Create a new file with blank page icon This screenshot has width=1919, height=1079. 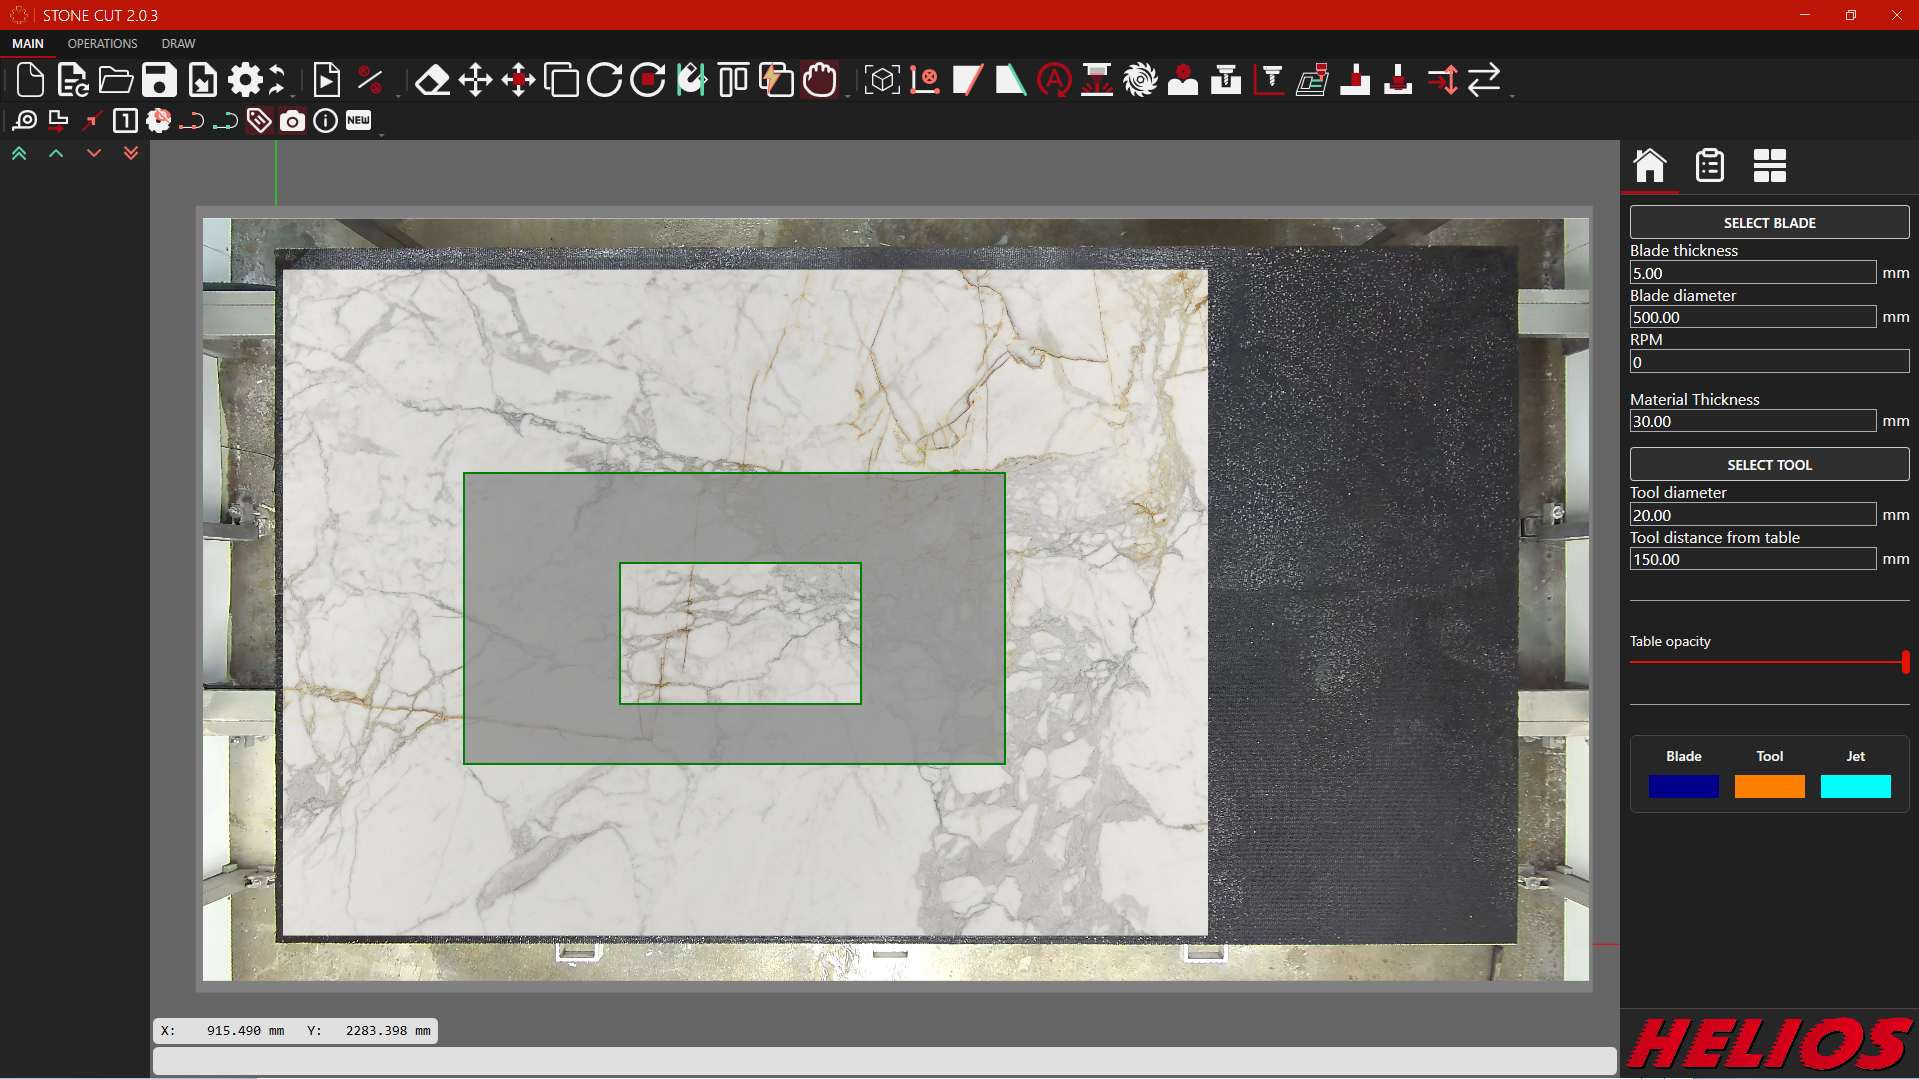[30, 80]
